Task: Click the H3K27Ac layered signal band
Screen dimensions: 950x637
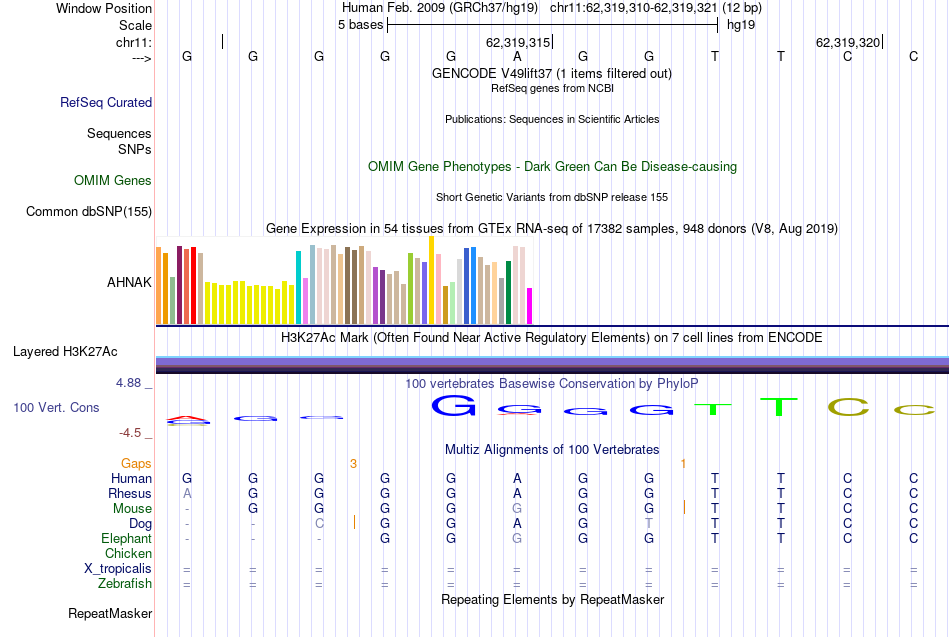Action: click(552, 365)
